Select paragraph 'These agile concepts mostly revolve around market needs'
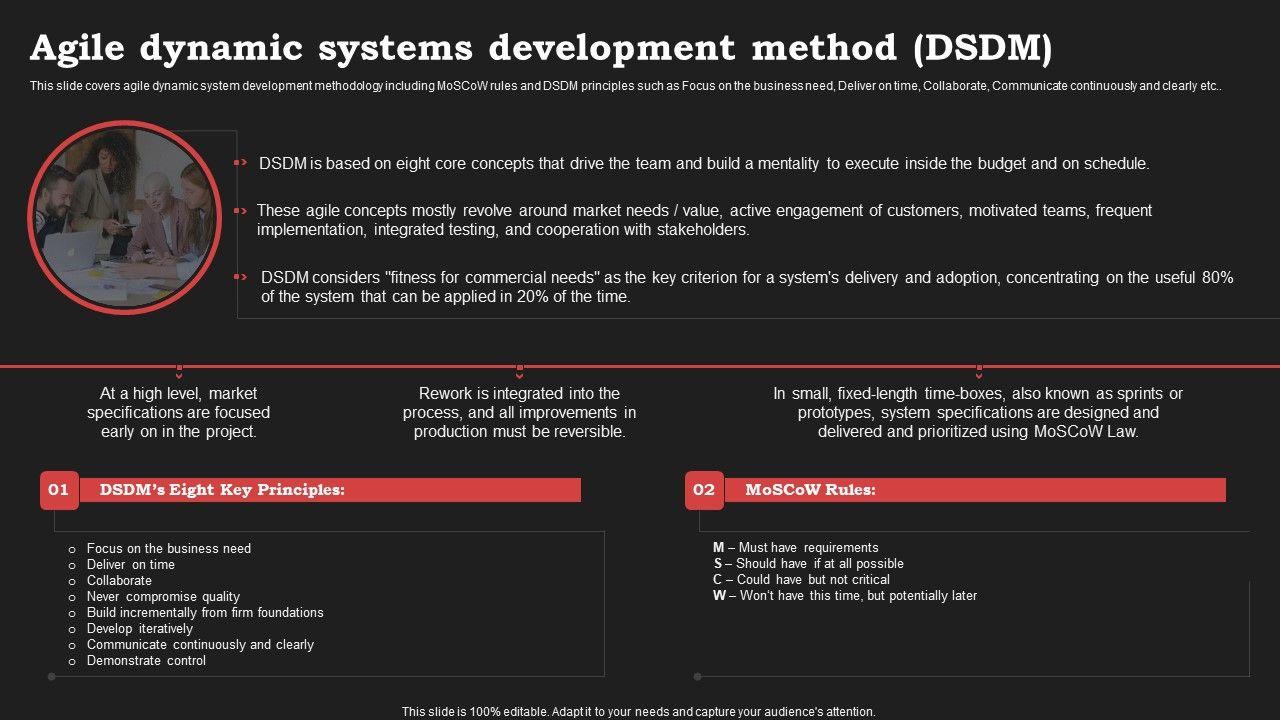 [704, 220]
